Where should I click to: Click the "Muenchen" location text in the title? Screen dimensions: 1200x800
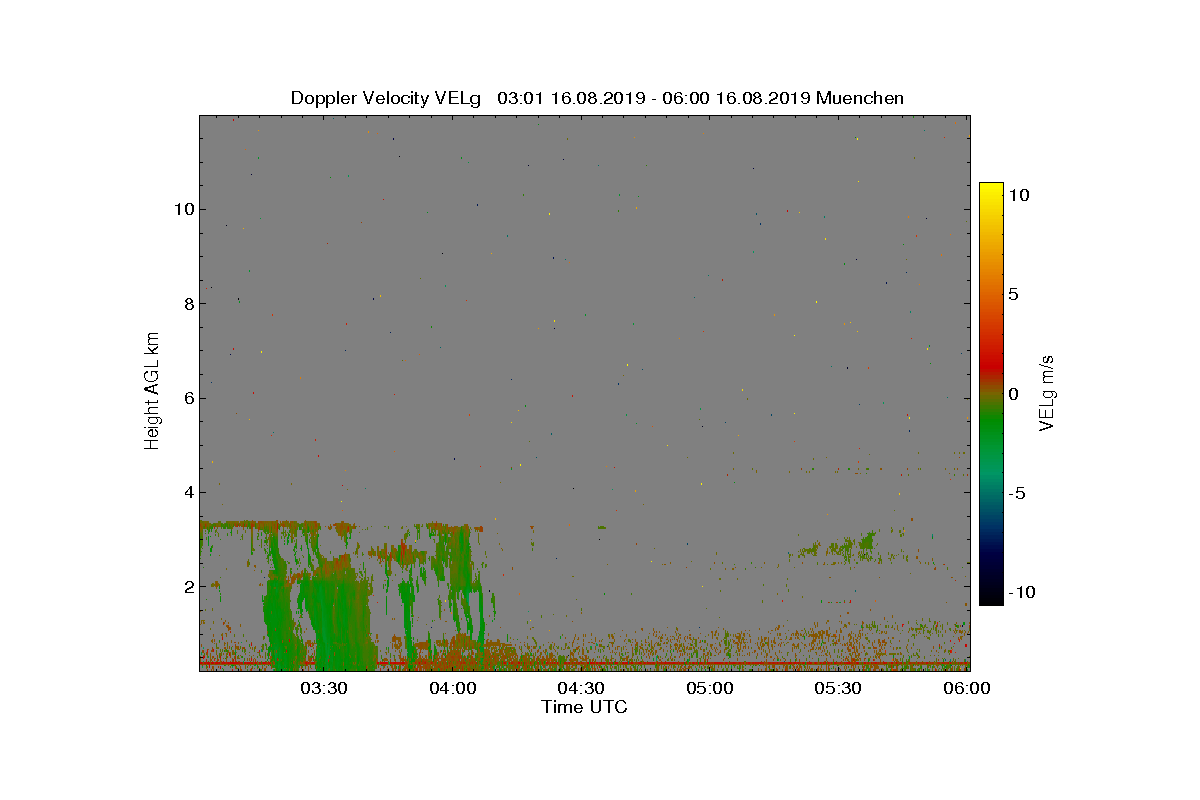(x=860, y=98)
